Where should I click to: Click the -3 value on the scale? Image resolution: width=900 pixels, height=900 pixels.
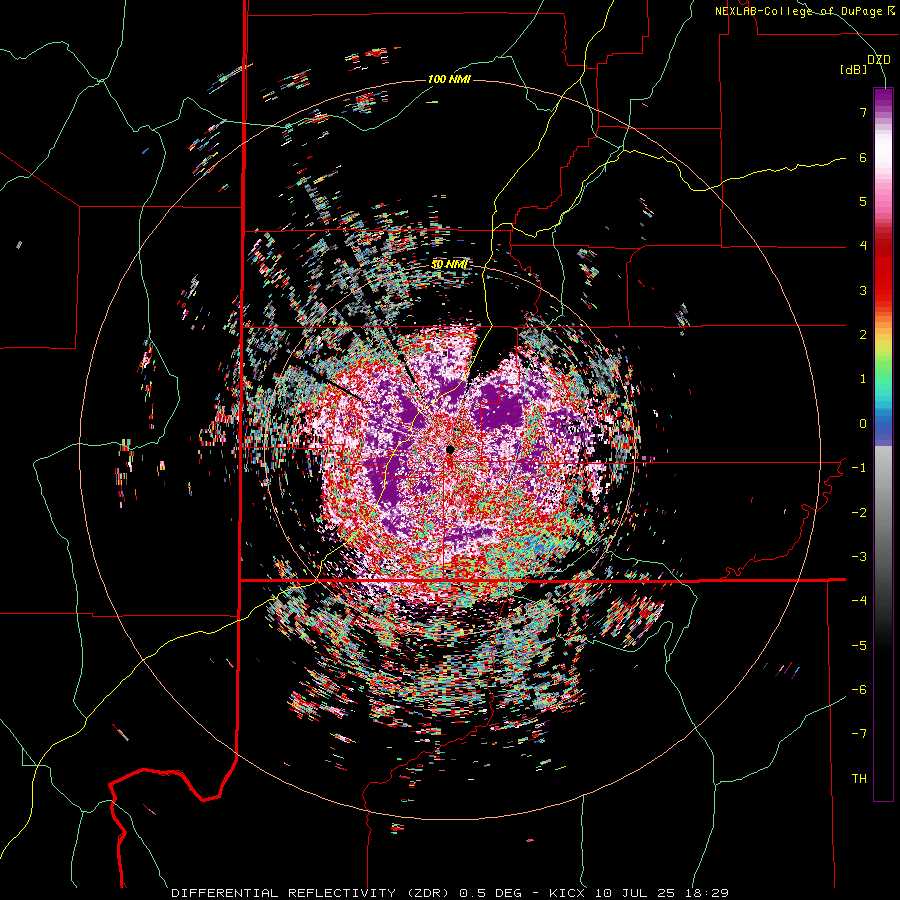[x=859, y=557]
